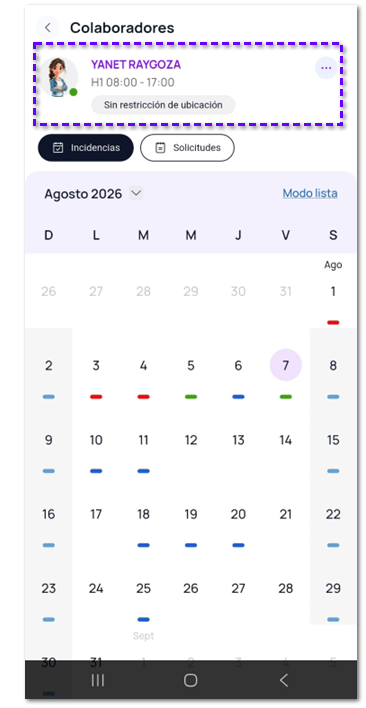Click the Sin restricción de ubicación chip
Viewport: 366px width, 708px height.
click(x=163, y=105)
